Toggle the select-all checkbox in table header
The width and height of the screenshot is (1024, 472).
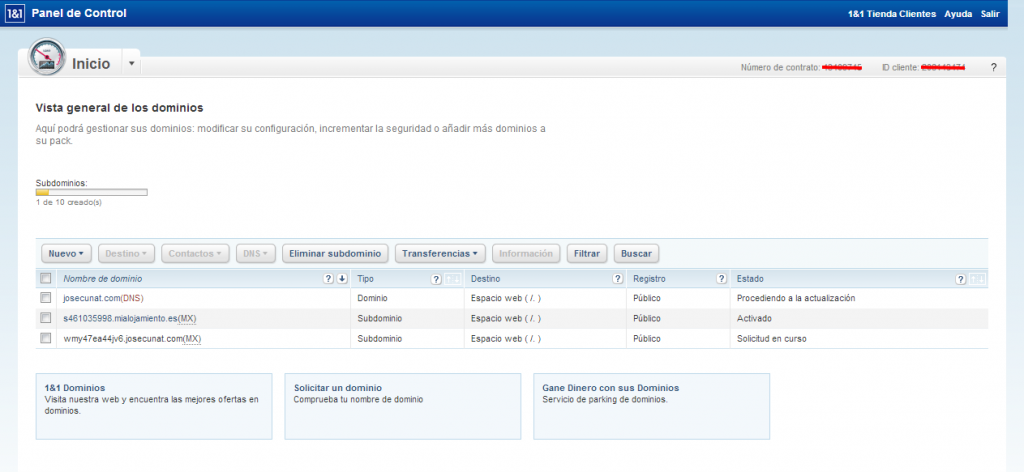(x=45, y=279)
